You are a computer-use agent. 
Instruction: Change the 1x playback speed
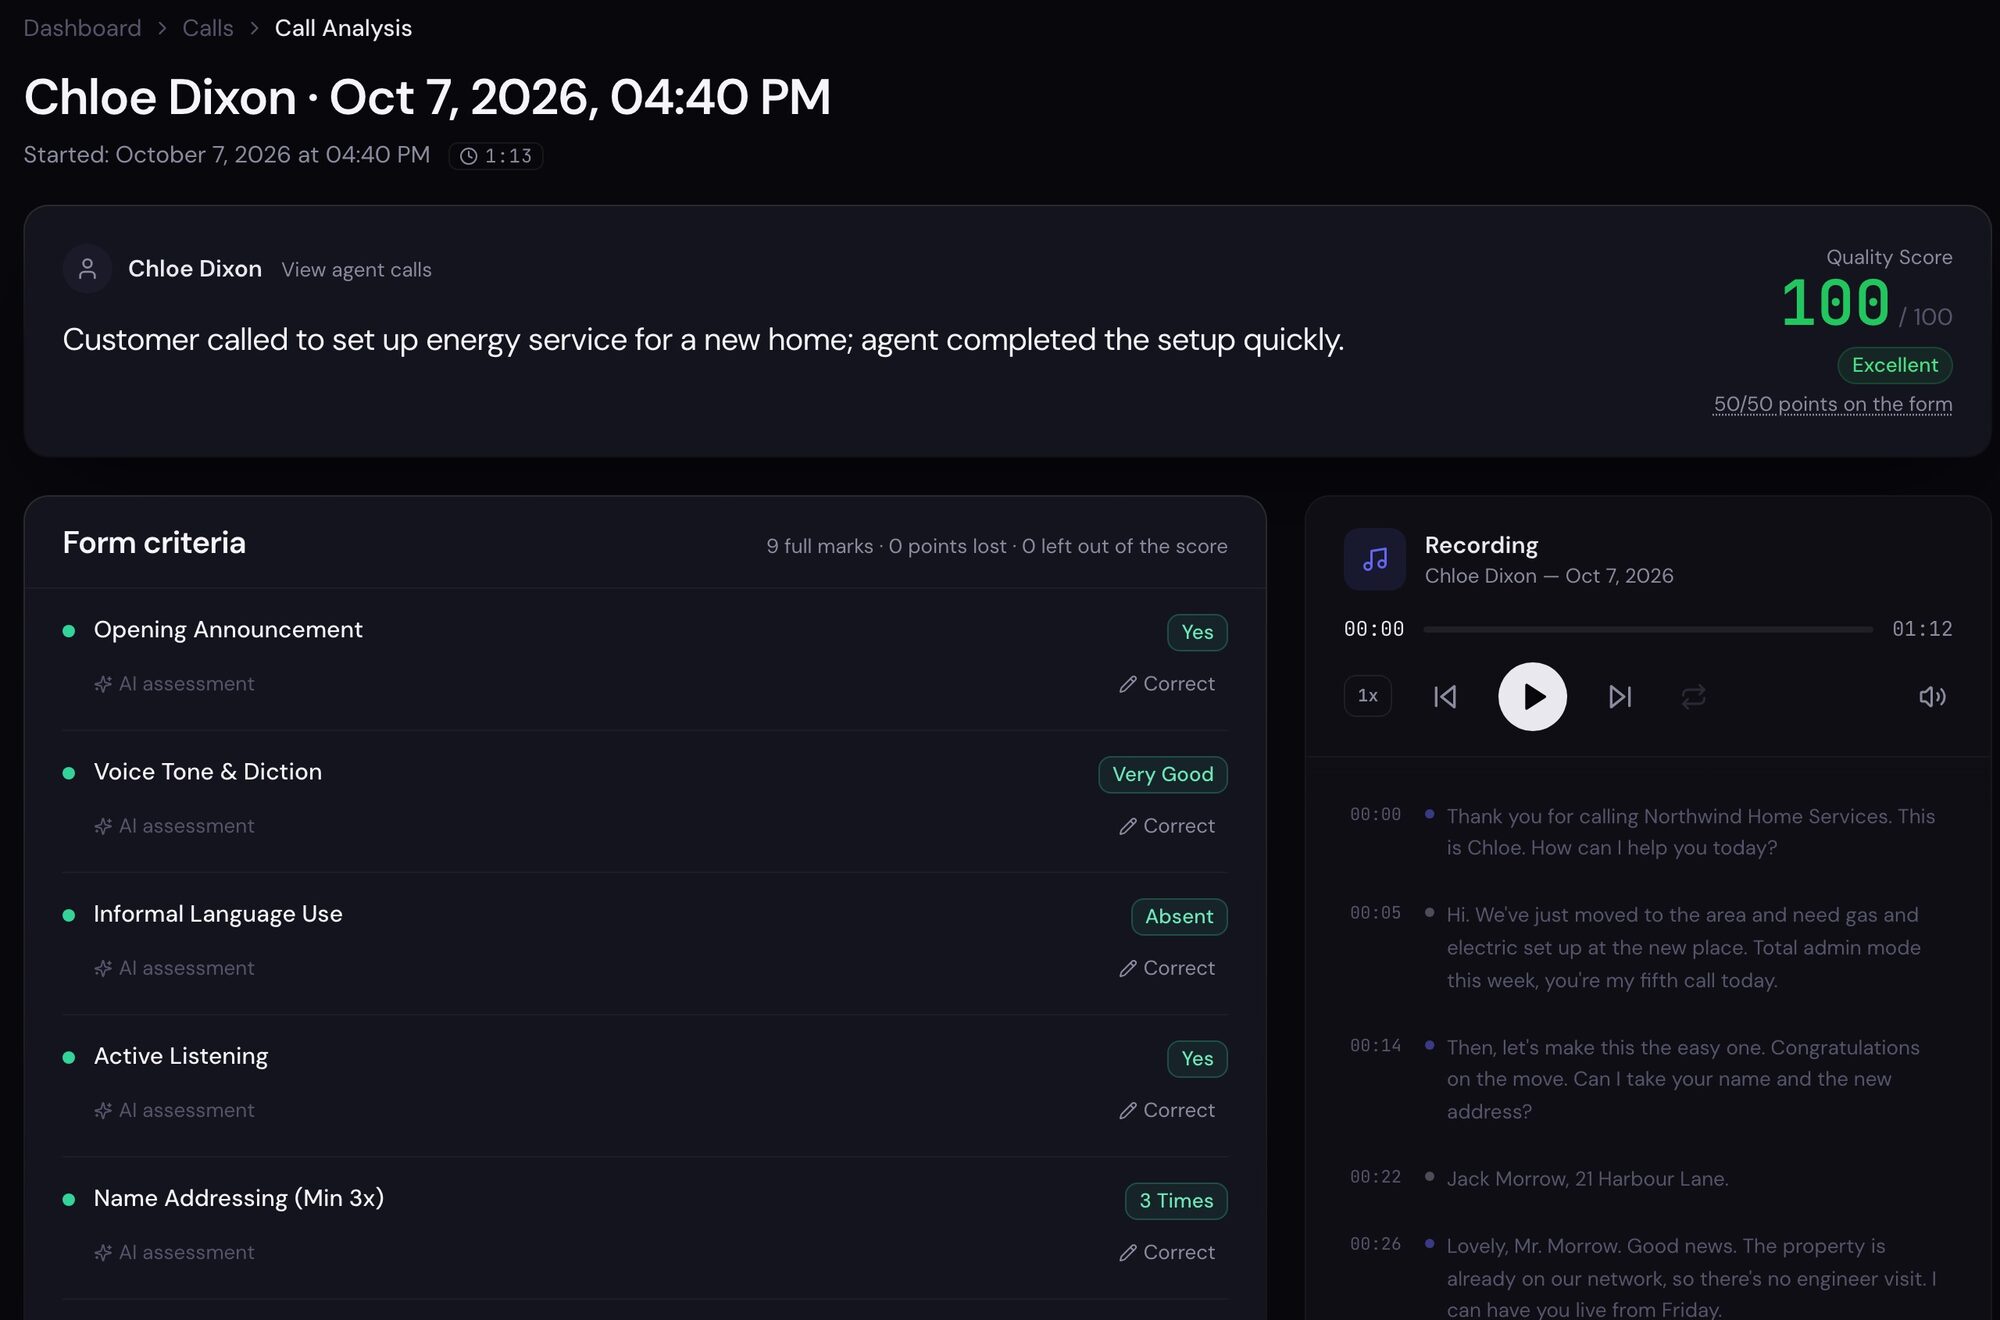[1367, 696]
